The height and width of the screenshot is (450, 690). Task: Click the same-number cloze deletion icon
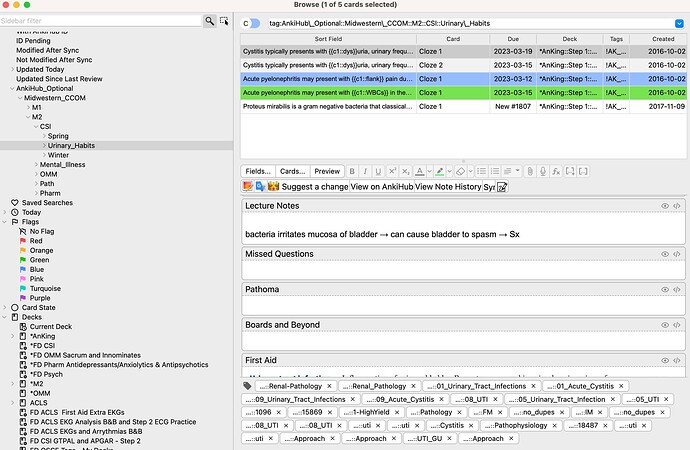(583, 172)
